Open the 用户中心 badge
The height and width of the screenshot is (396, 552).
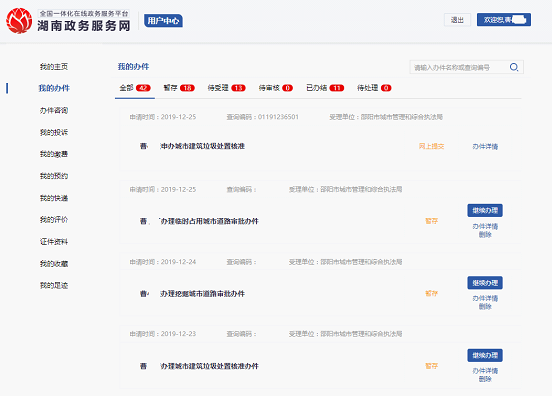(163, 21)
